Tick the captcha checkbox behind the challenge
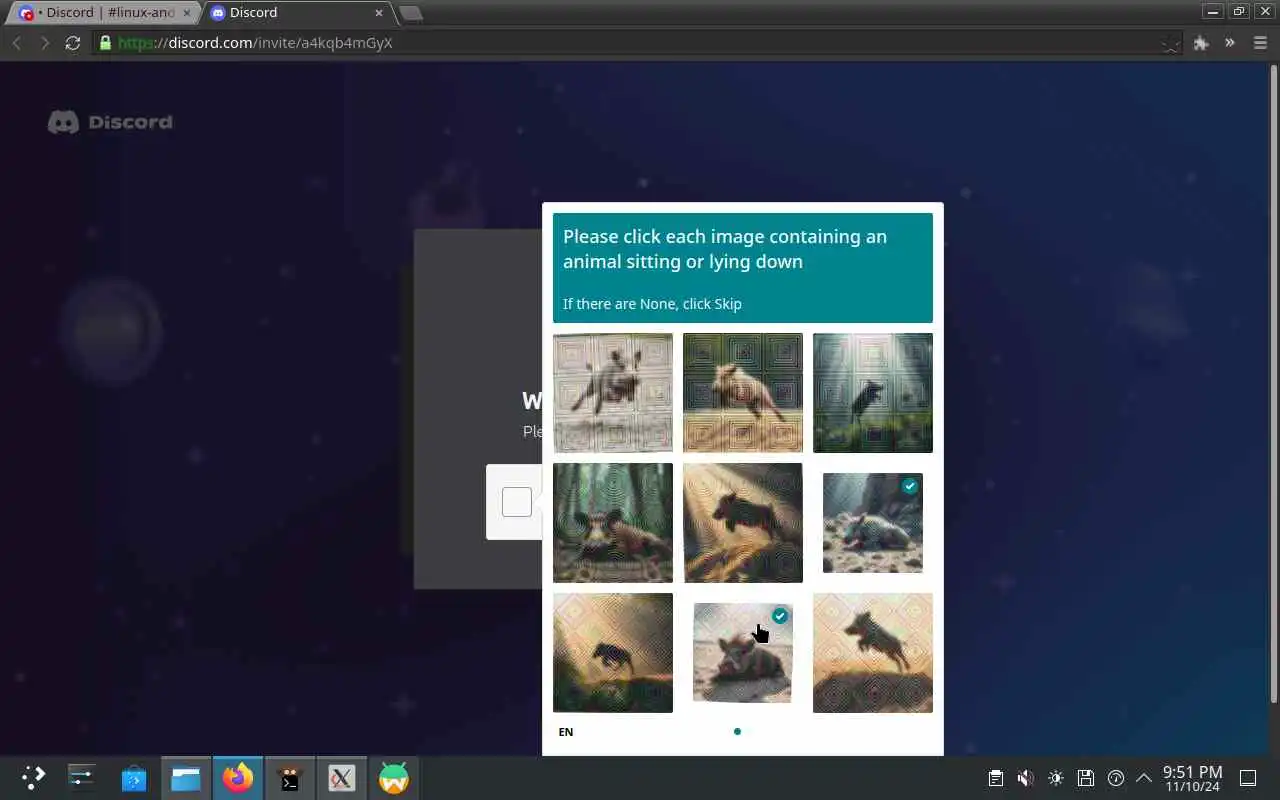 click(517, 502)
